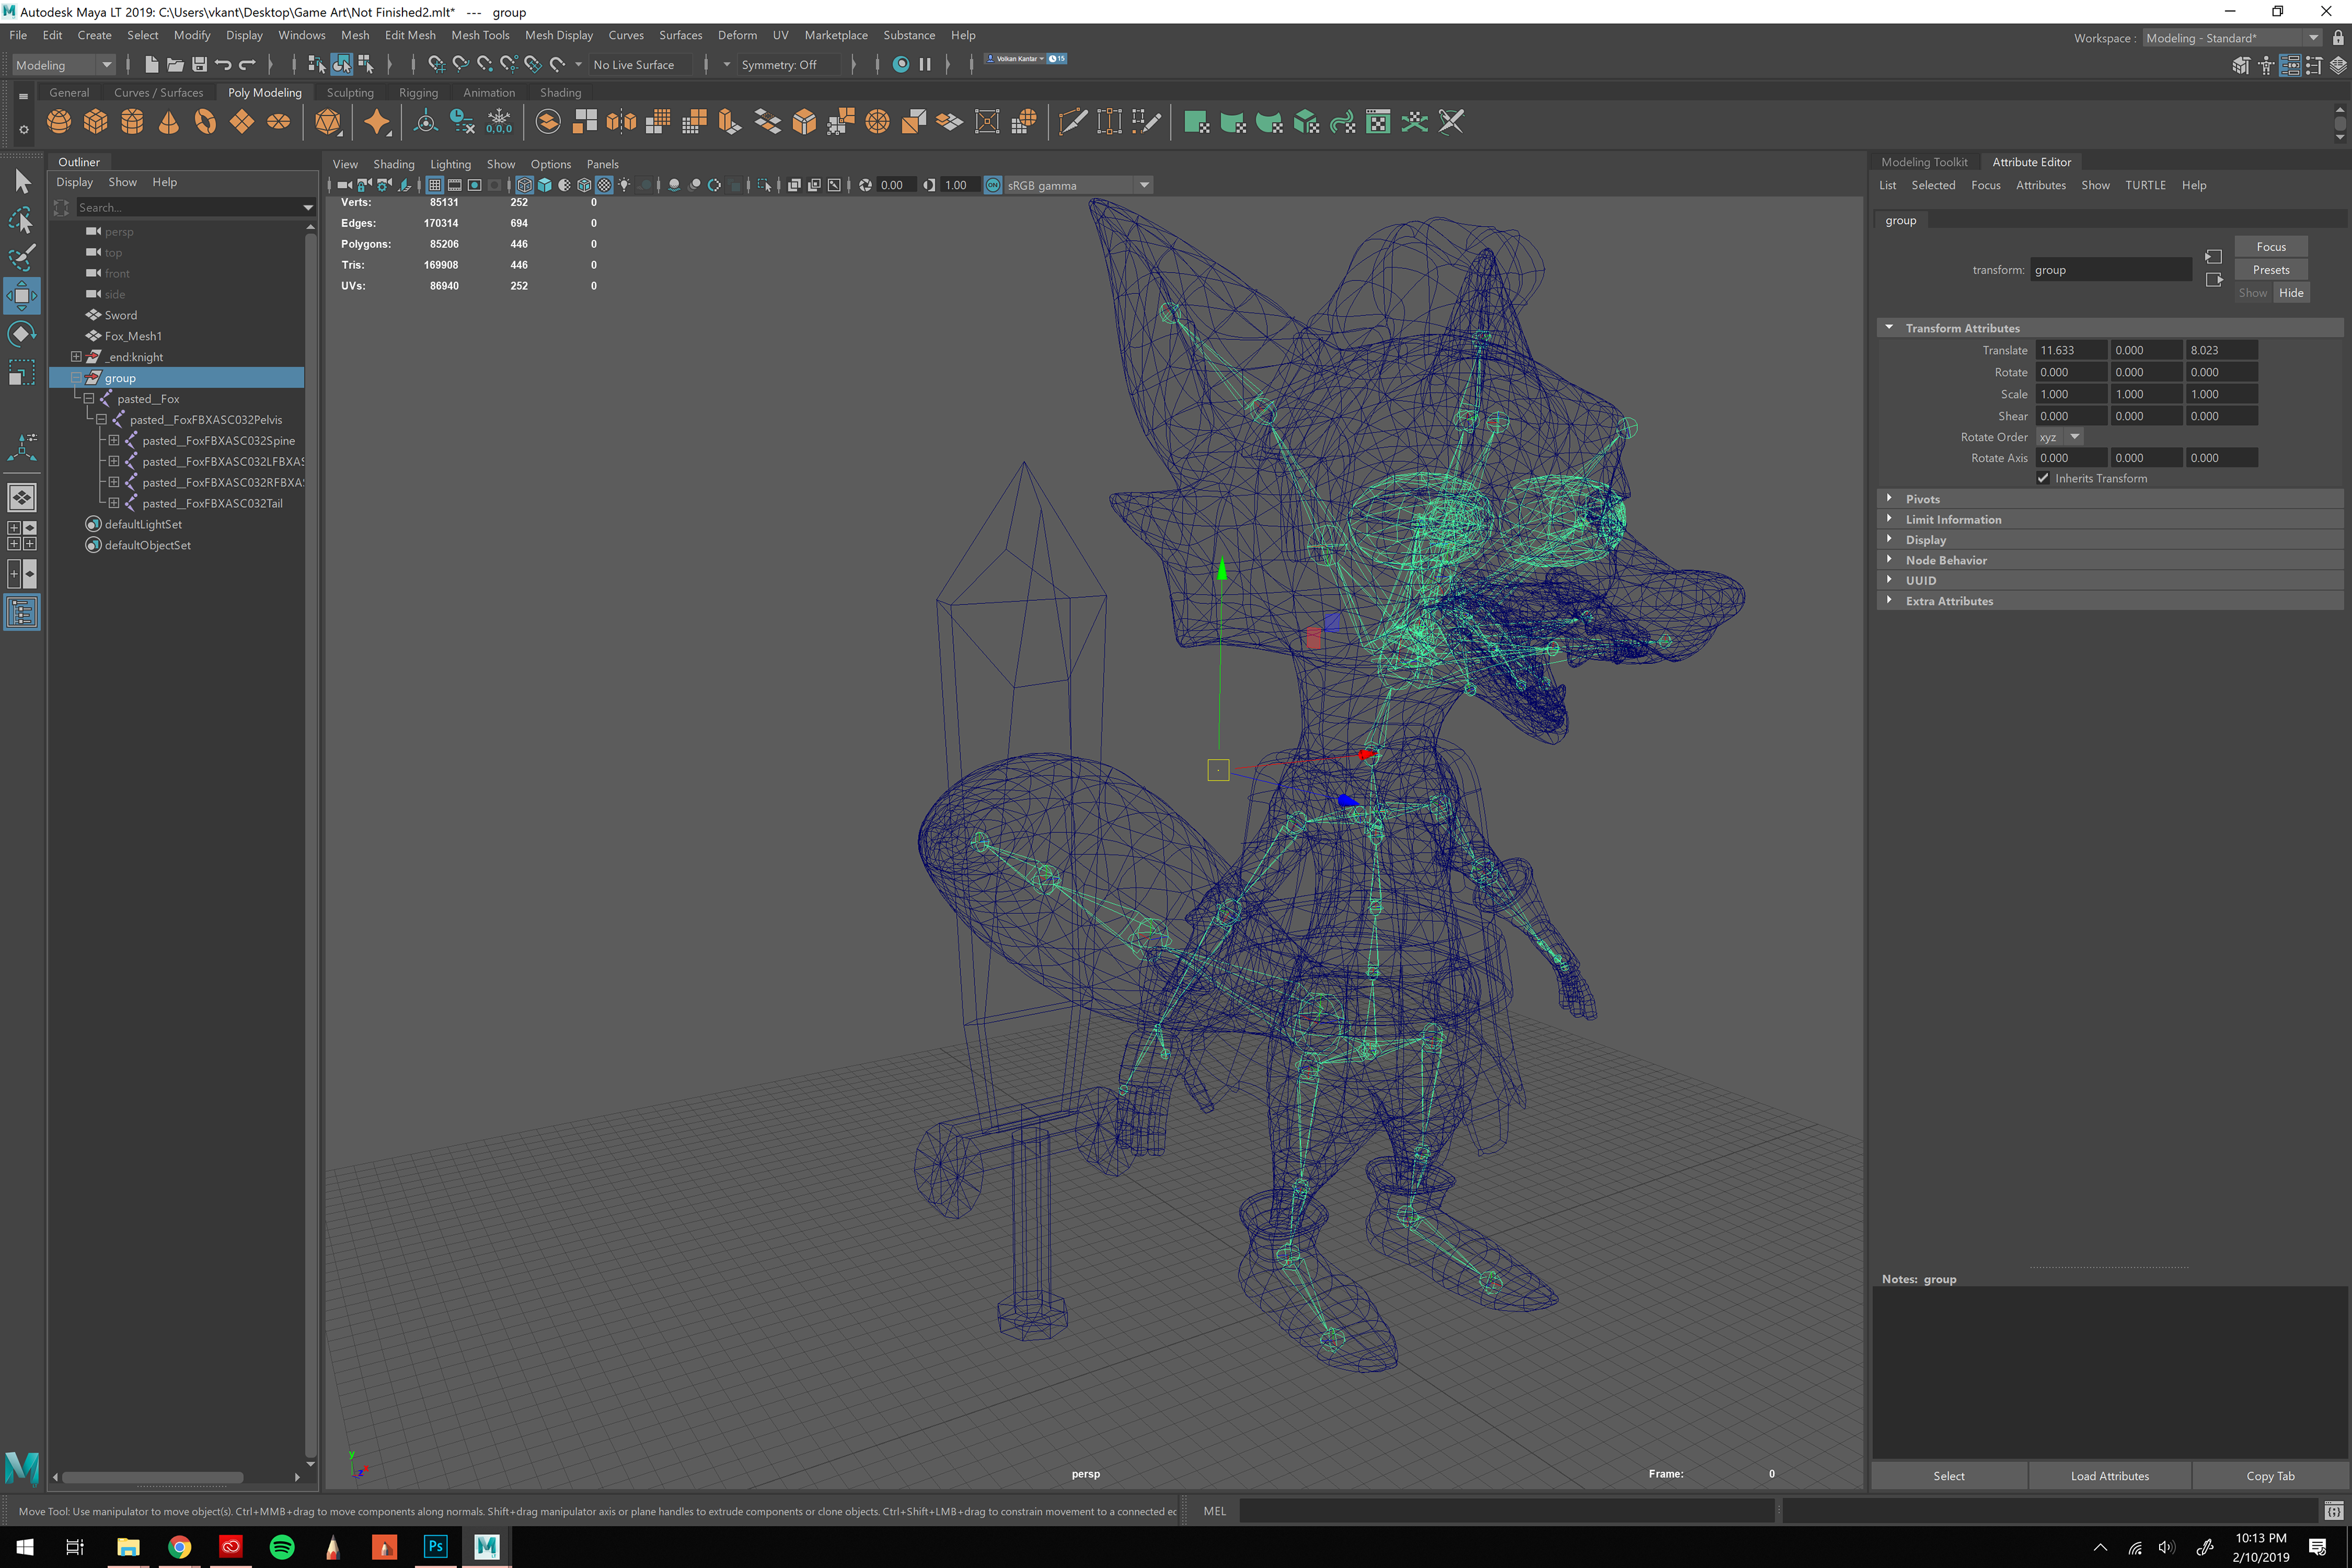Viewport: 2352px width, 1568px height.
Task: Click the Mirror geometry shelf icon
Action: [621, 122]
